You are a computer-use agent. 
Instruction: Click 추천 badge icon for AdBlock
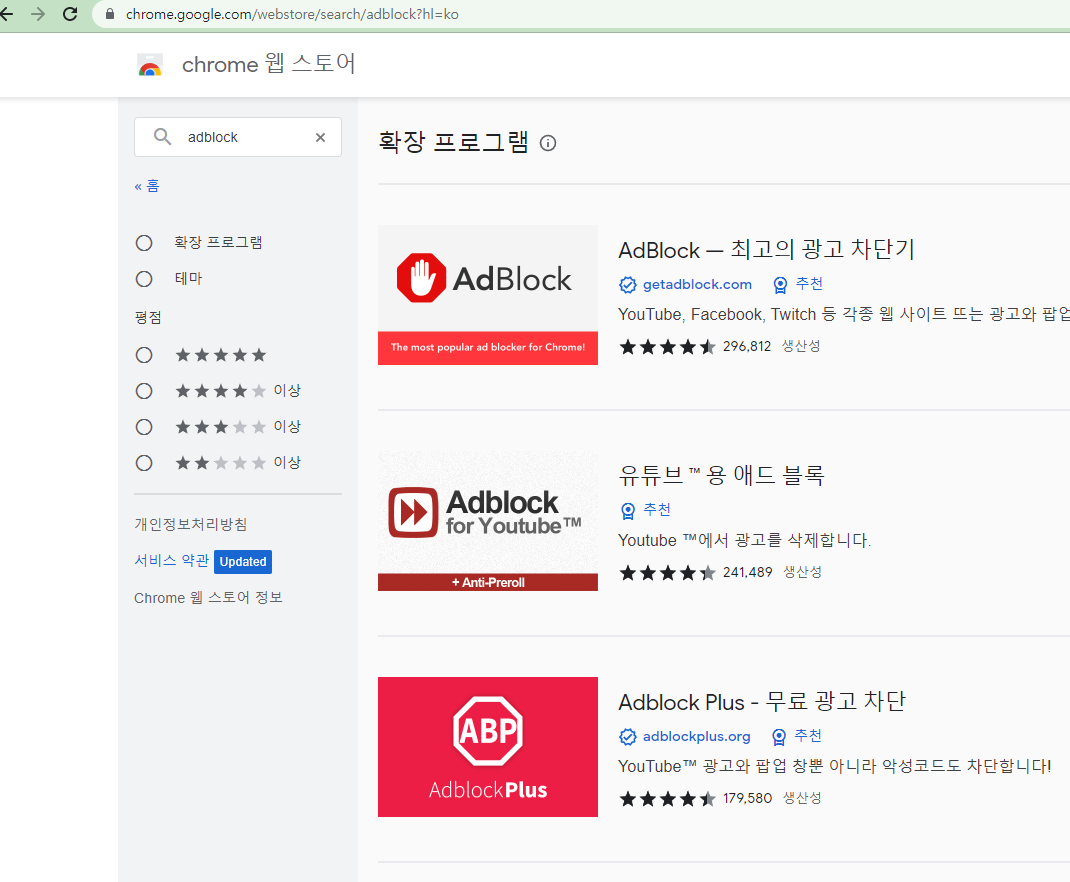tap(780, 285)
